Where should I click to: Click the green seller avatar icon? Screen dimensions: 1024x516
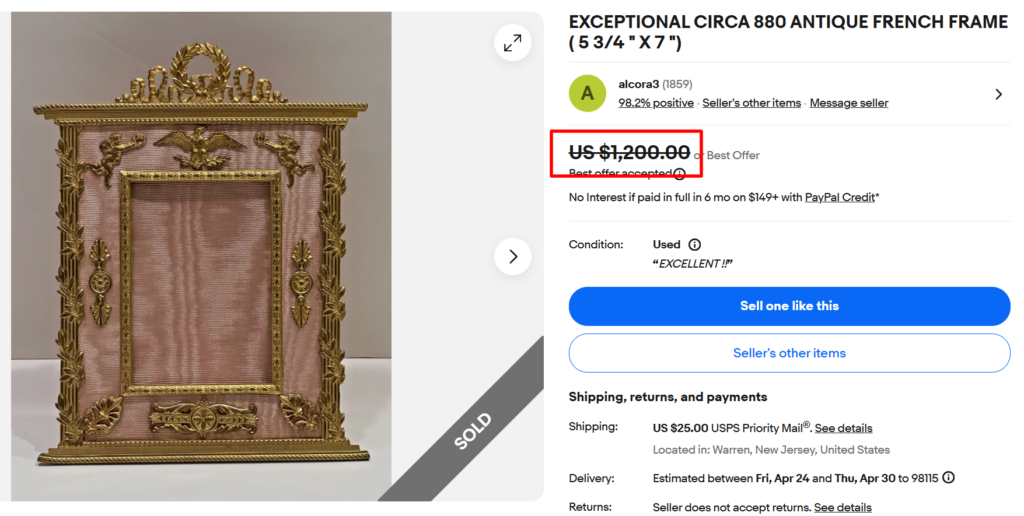coord(587,93)
